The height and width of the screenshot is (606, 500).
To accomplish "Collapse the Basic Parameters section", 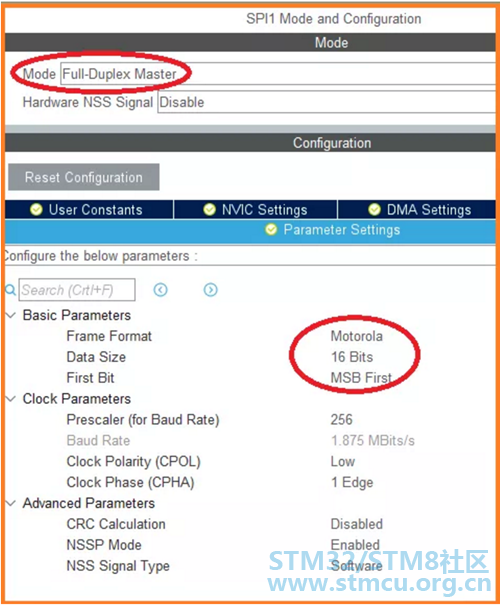I will coord(12,315).
